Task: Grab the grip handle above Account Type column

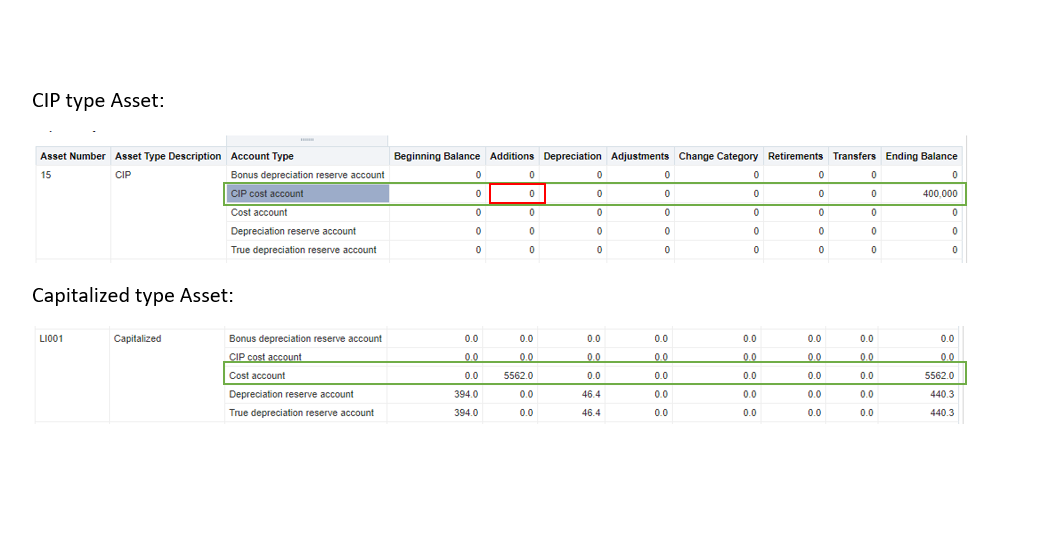Action: (x=307, y=140)
